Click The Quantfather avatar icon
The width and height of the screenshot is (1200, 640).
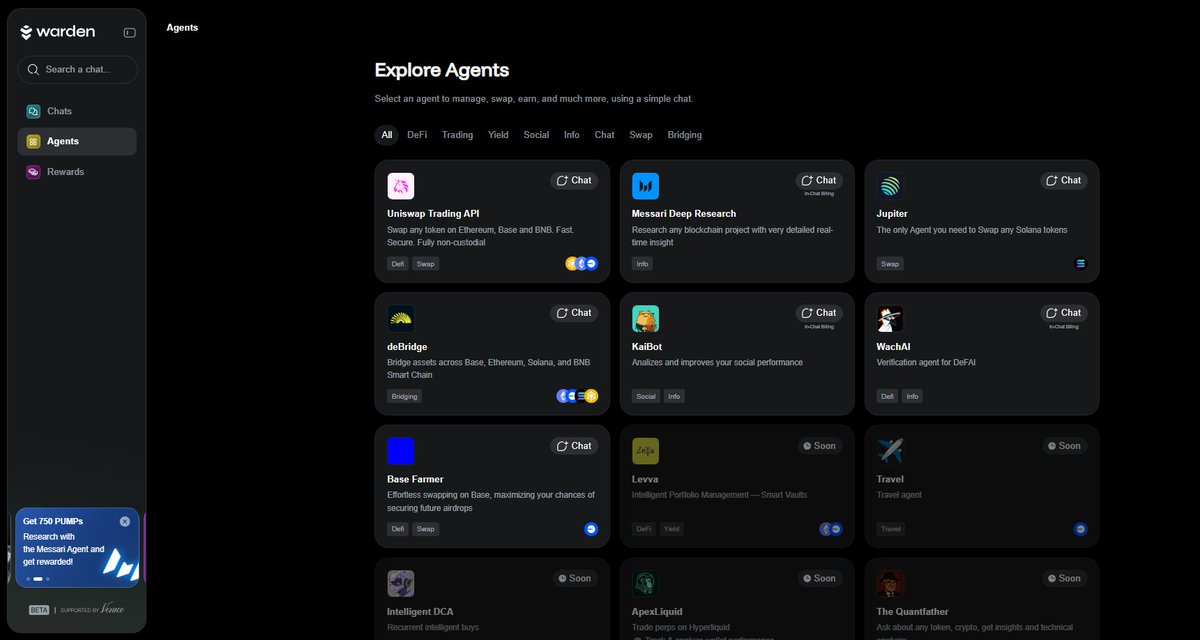click(890, 583)
